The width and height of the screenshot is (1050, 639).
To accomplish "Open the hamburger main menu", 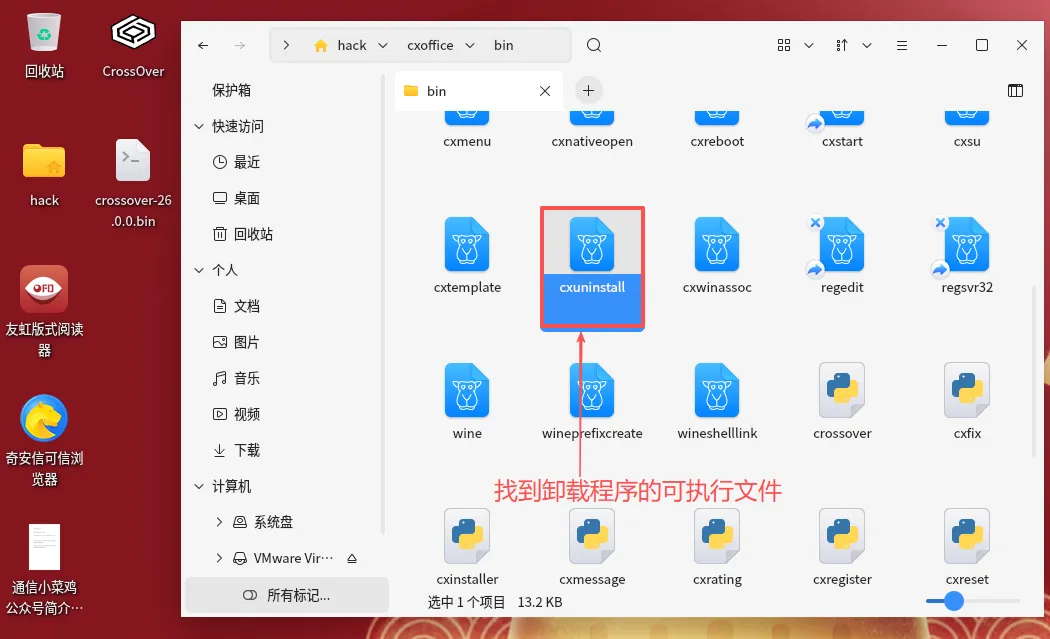I will (901, 45).
